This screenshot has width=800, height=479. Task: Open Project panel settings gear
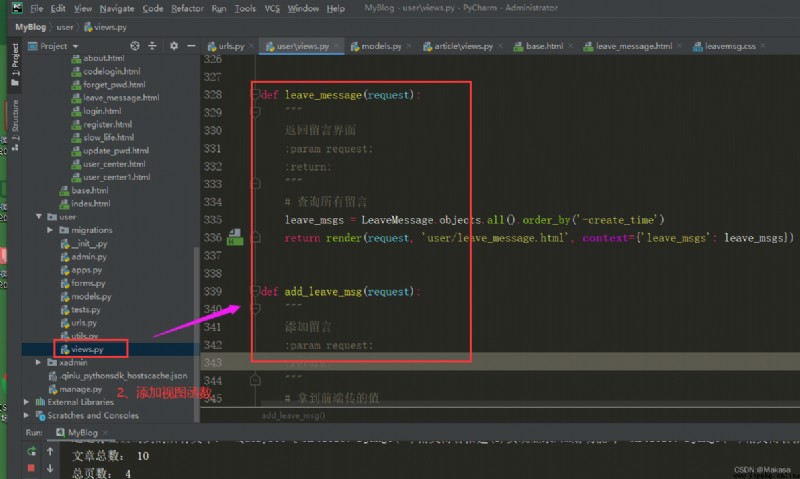coord(174,46)
